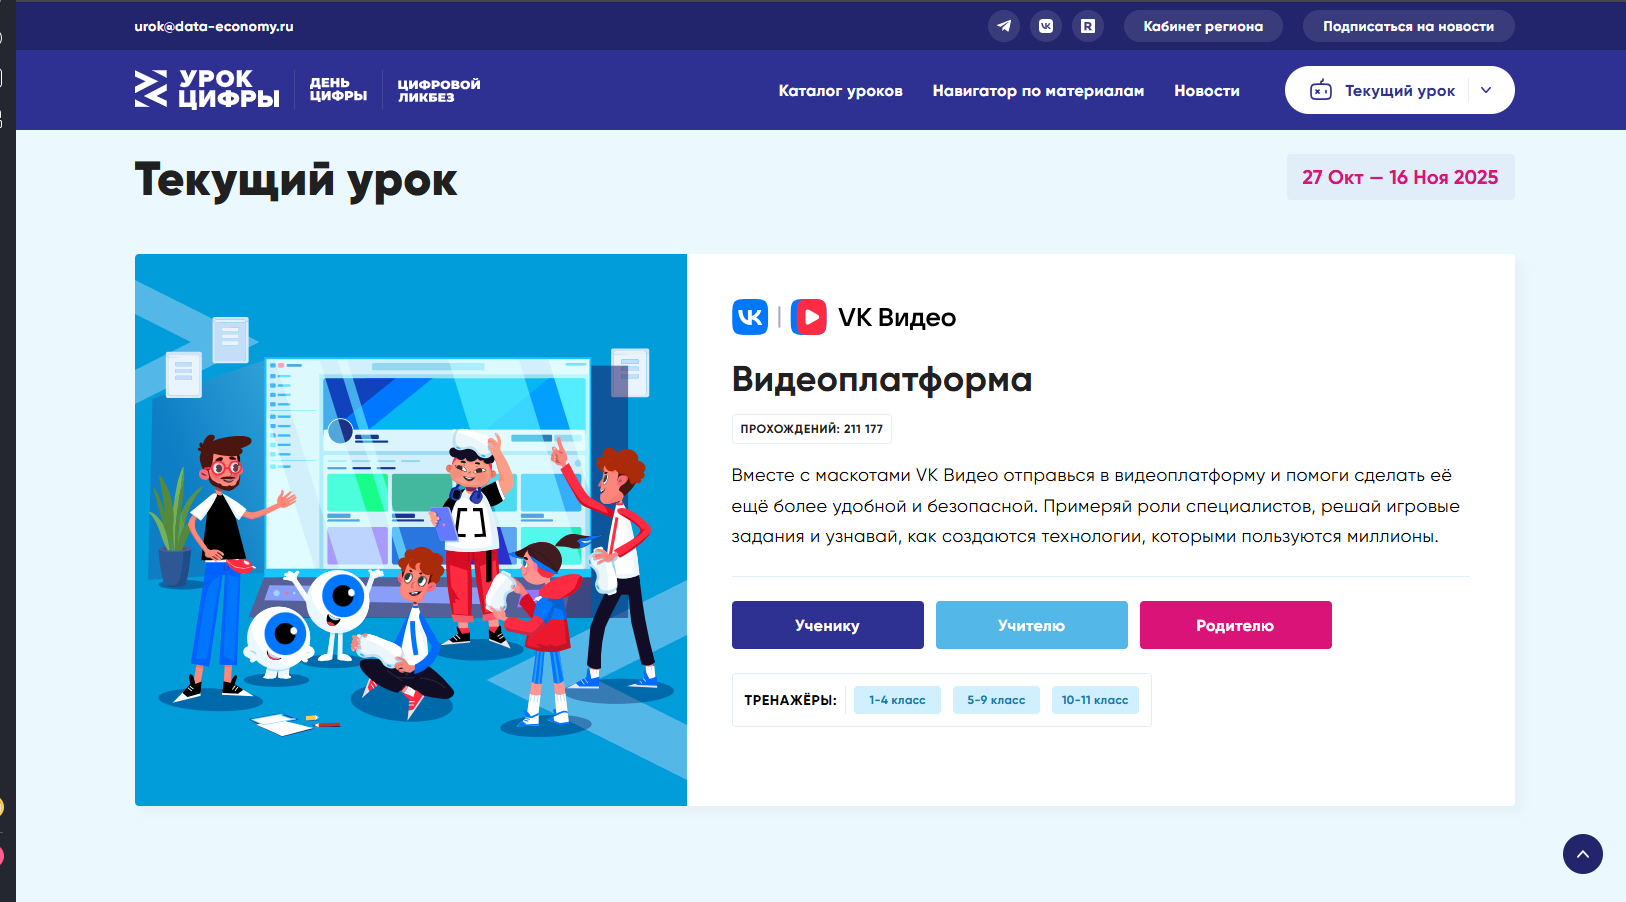Viewport: 1626px width, 902px height.
Task: Open Каталог уроков menu item
Action: point(840,91)
